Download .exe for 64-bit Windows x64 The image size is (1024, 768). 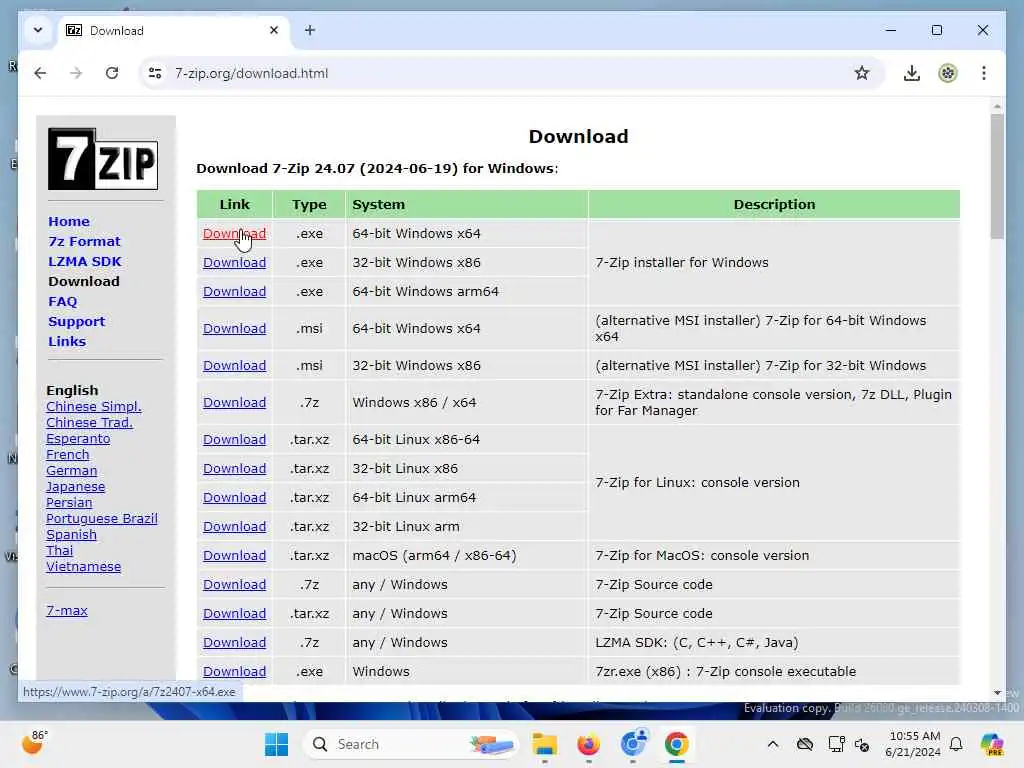point(234,233)
